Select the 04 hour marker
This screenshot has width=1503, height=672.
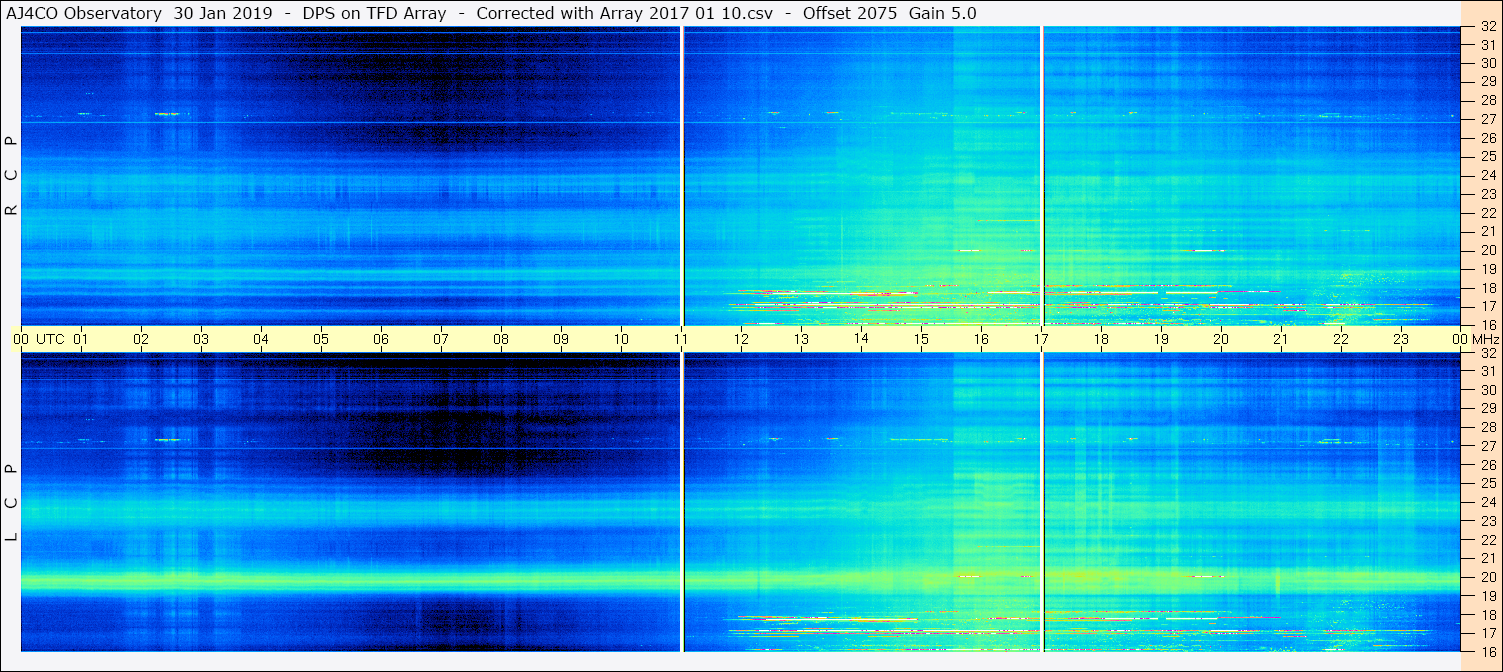coord(261,339)
